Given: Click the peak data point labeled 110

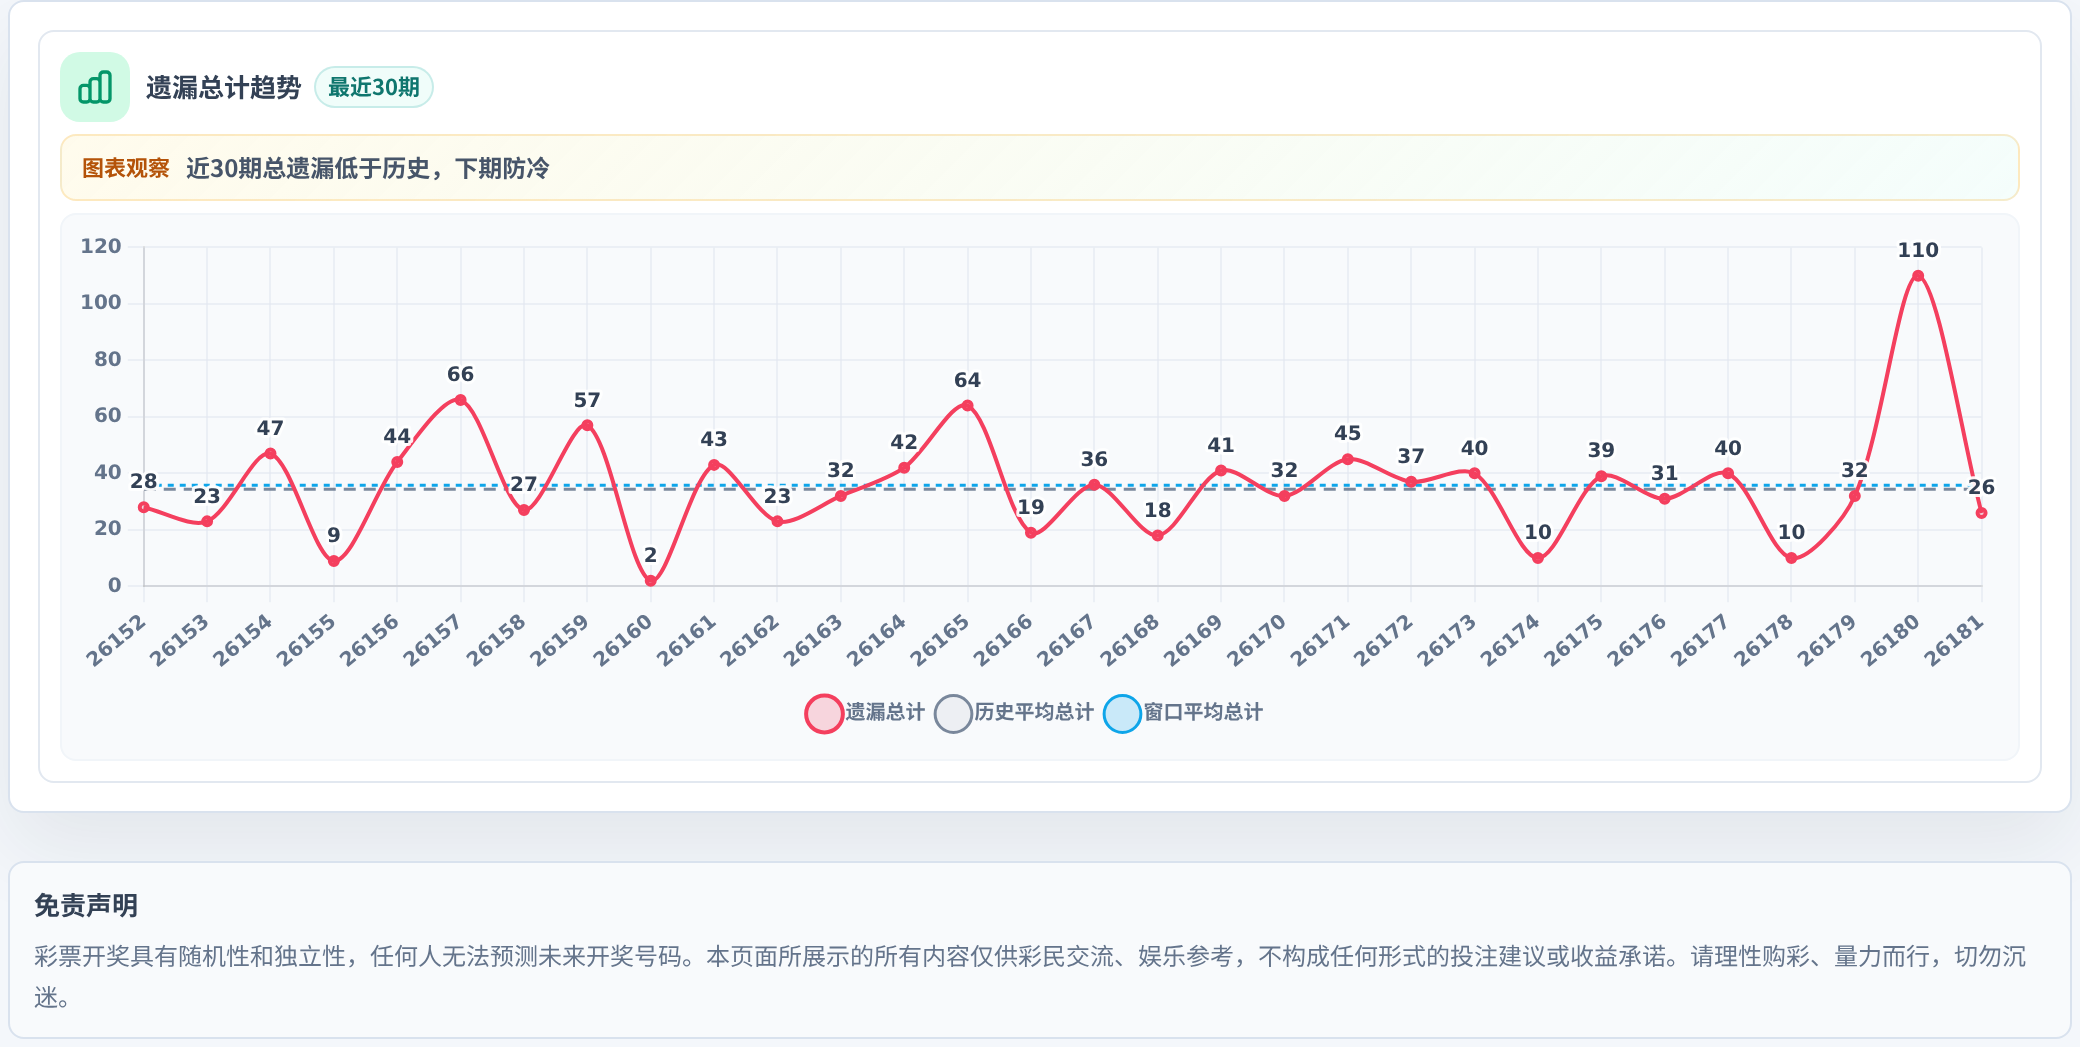Looking at the screenshot, I should [1917, 276].
